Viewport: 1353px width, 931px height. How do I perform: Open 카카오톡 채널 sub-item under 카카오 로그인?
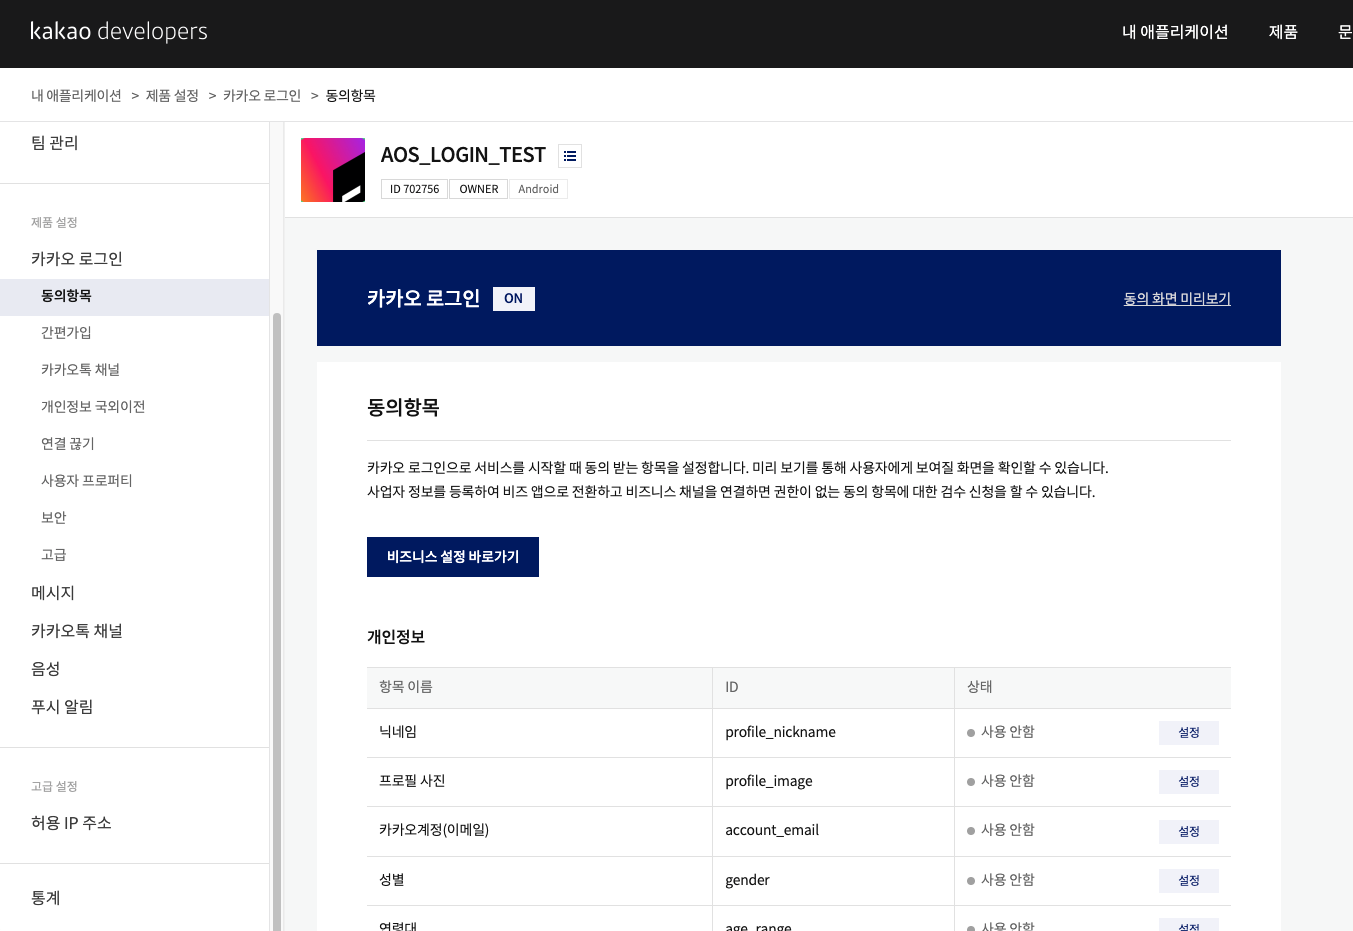pos(80,370)
